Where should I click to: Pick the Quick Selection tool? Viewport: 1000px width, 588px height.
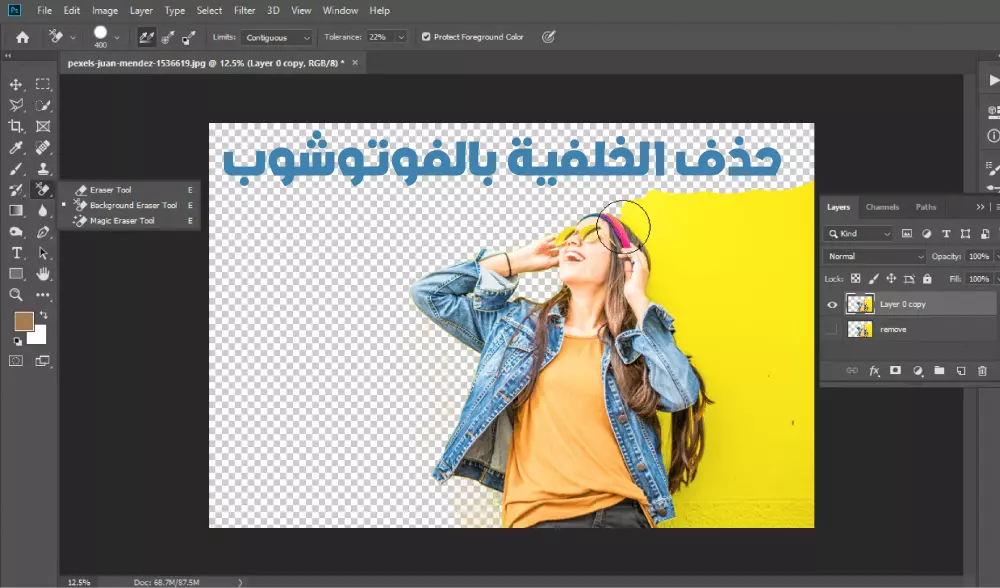43,105
